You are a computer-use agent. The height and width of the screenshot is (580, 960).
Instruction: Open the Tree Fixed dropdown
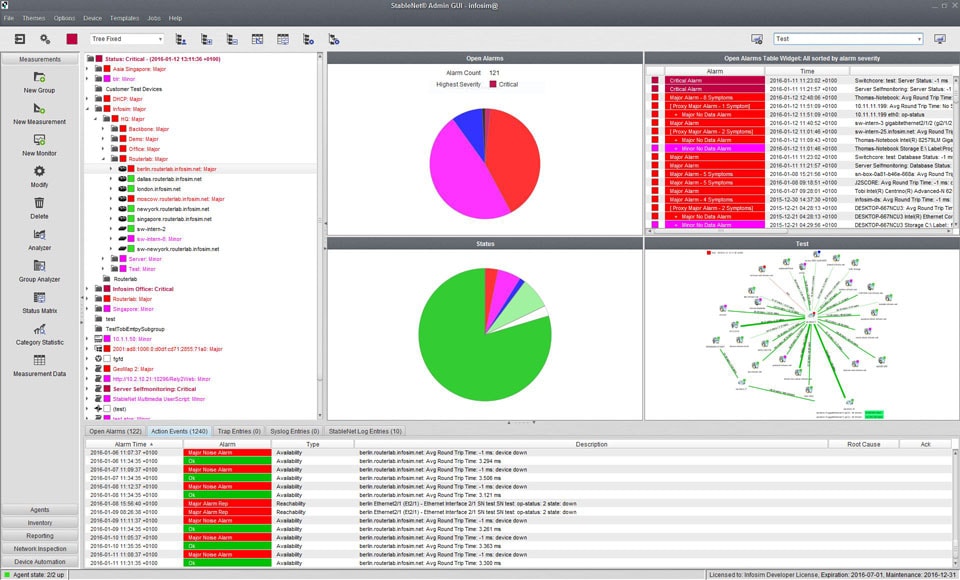127,39
